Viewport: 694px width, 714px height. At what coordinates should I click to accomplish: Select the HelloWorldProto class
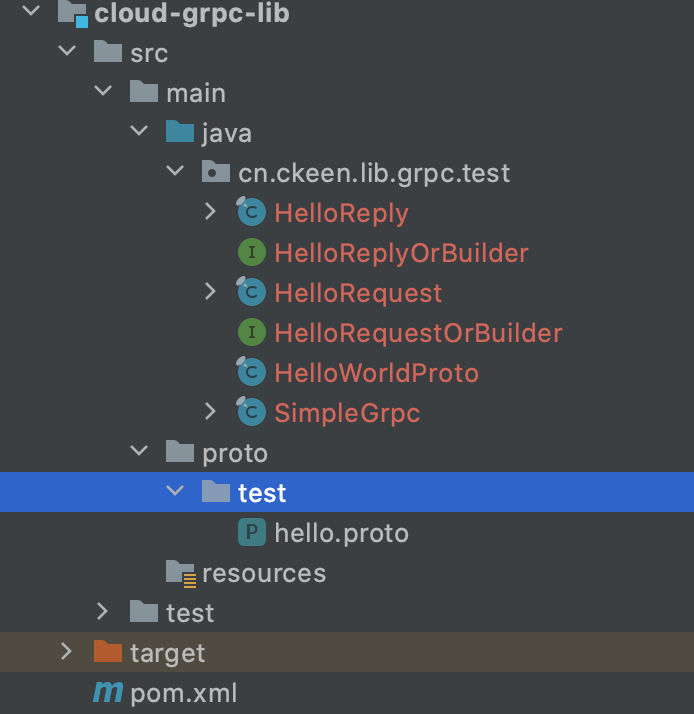click(x=377, y=372)
